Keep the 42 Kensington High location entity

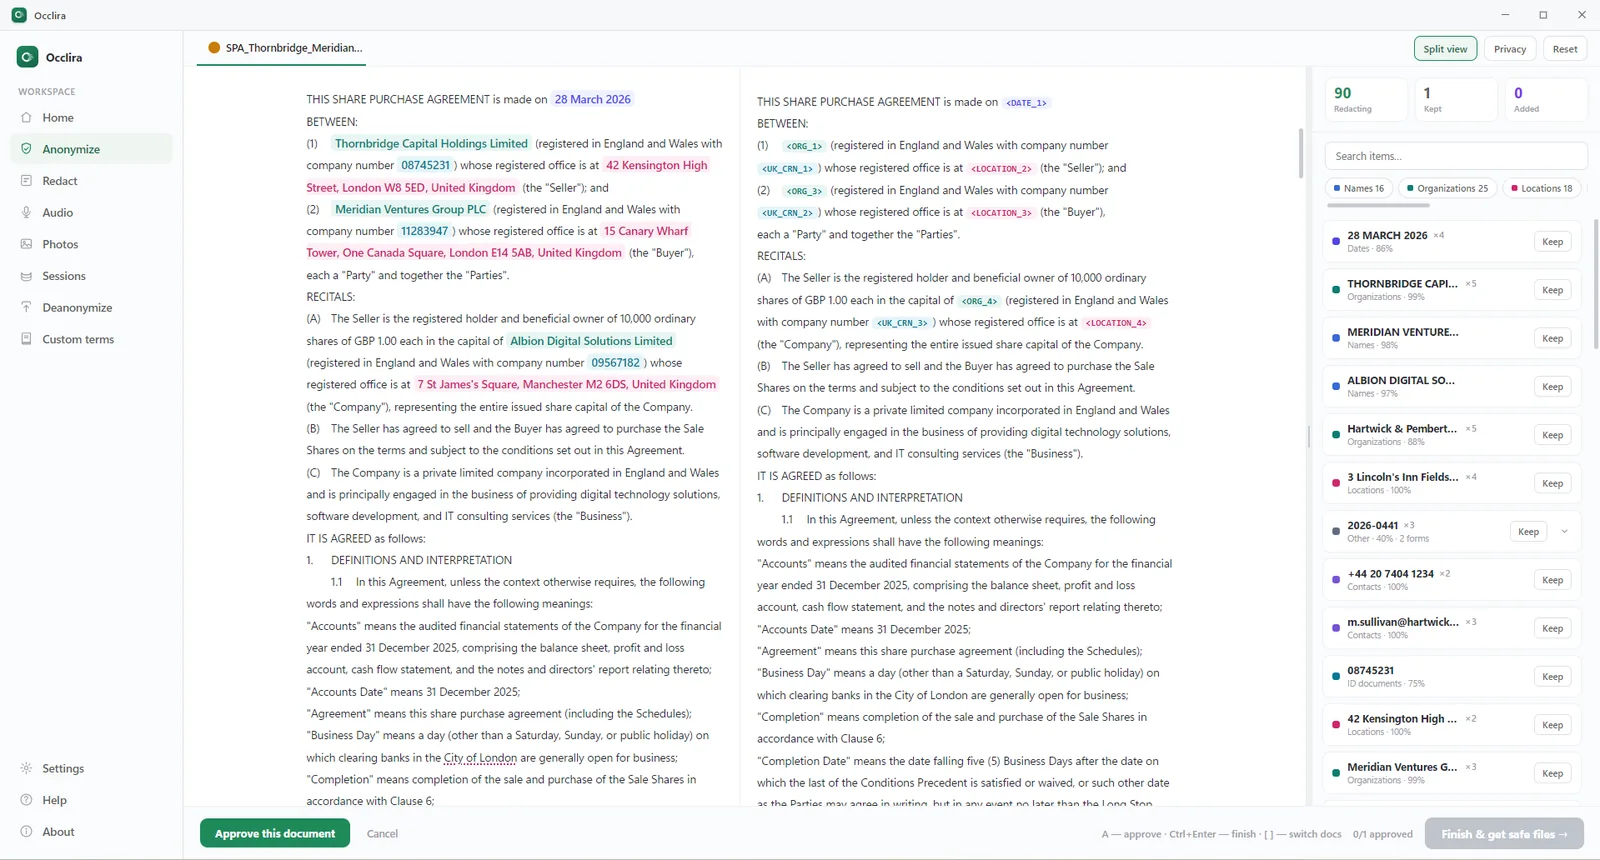(1552, 725)
